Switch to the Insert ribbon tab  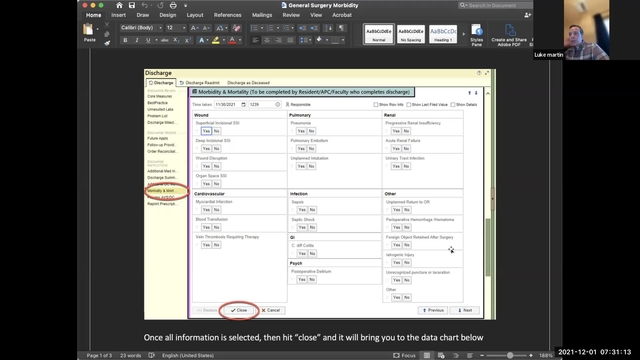point(118,15)
